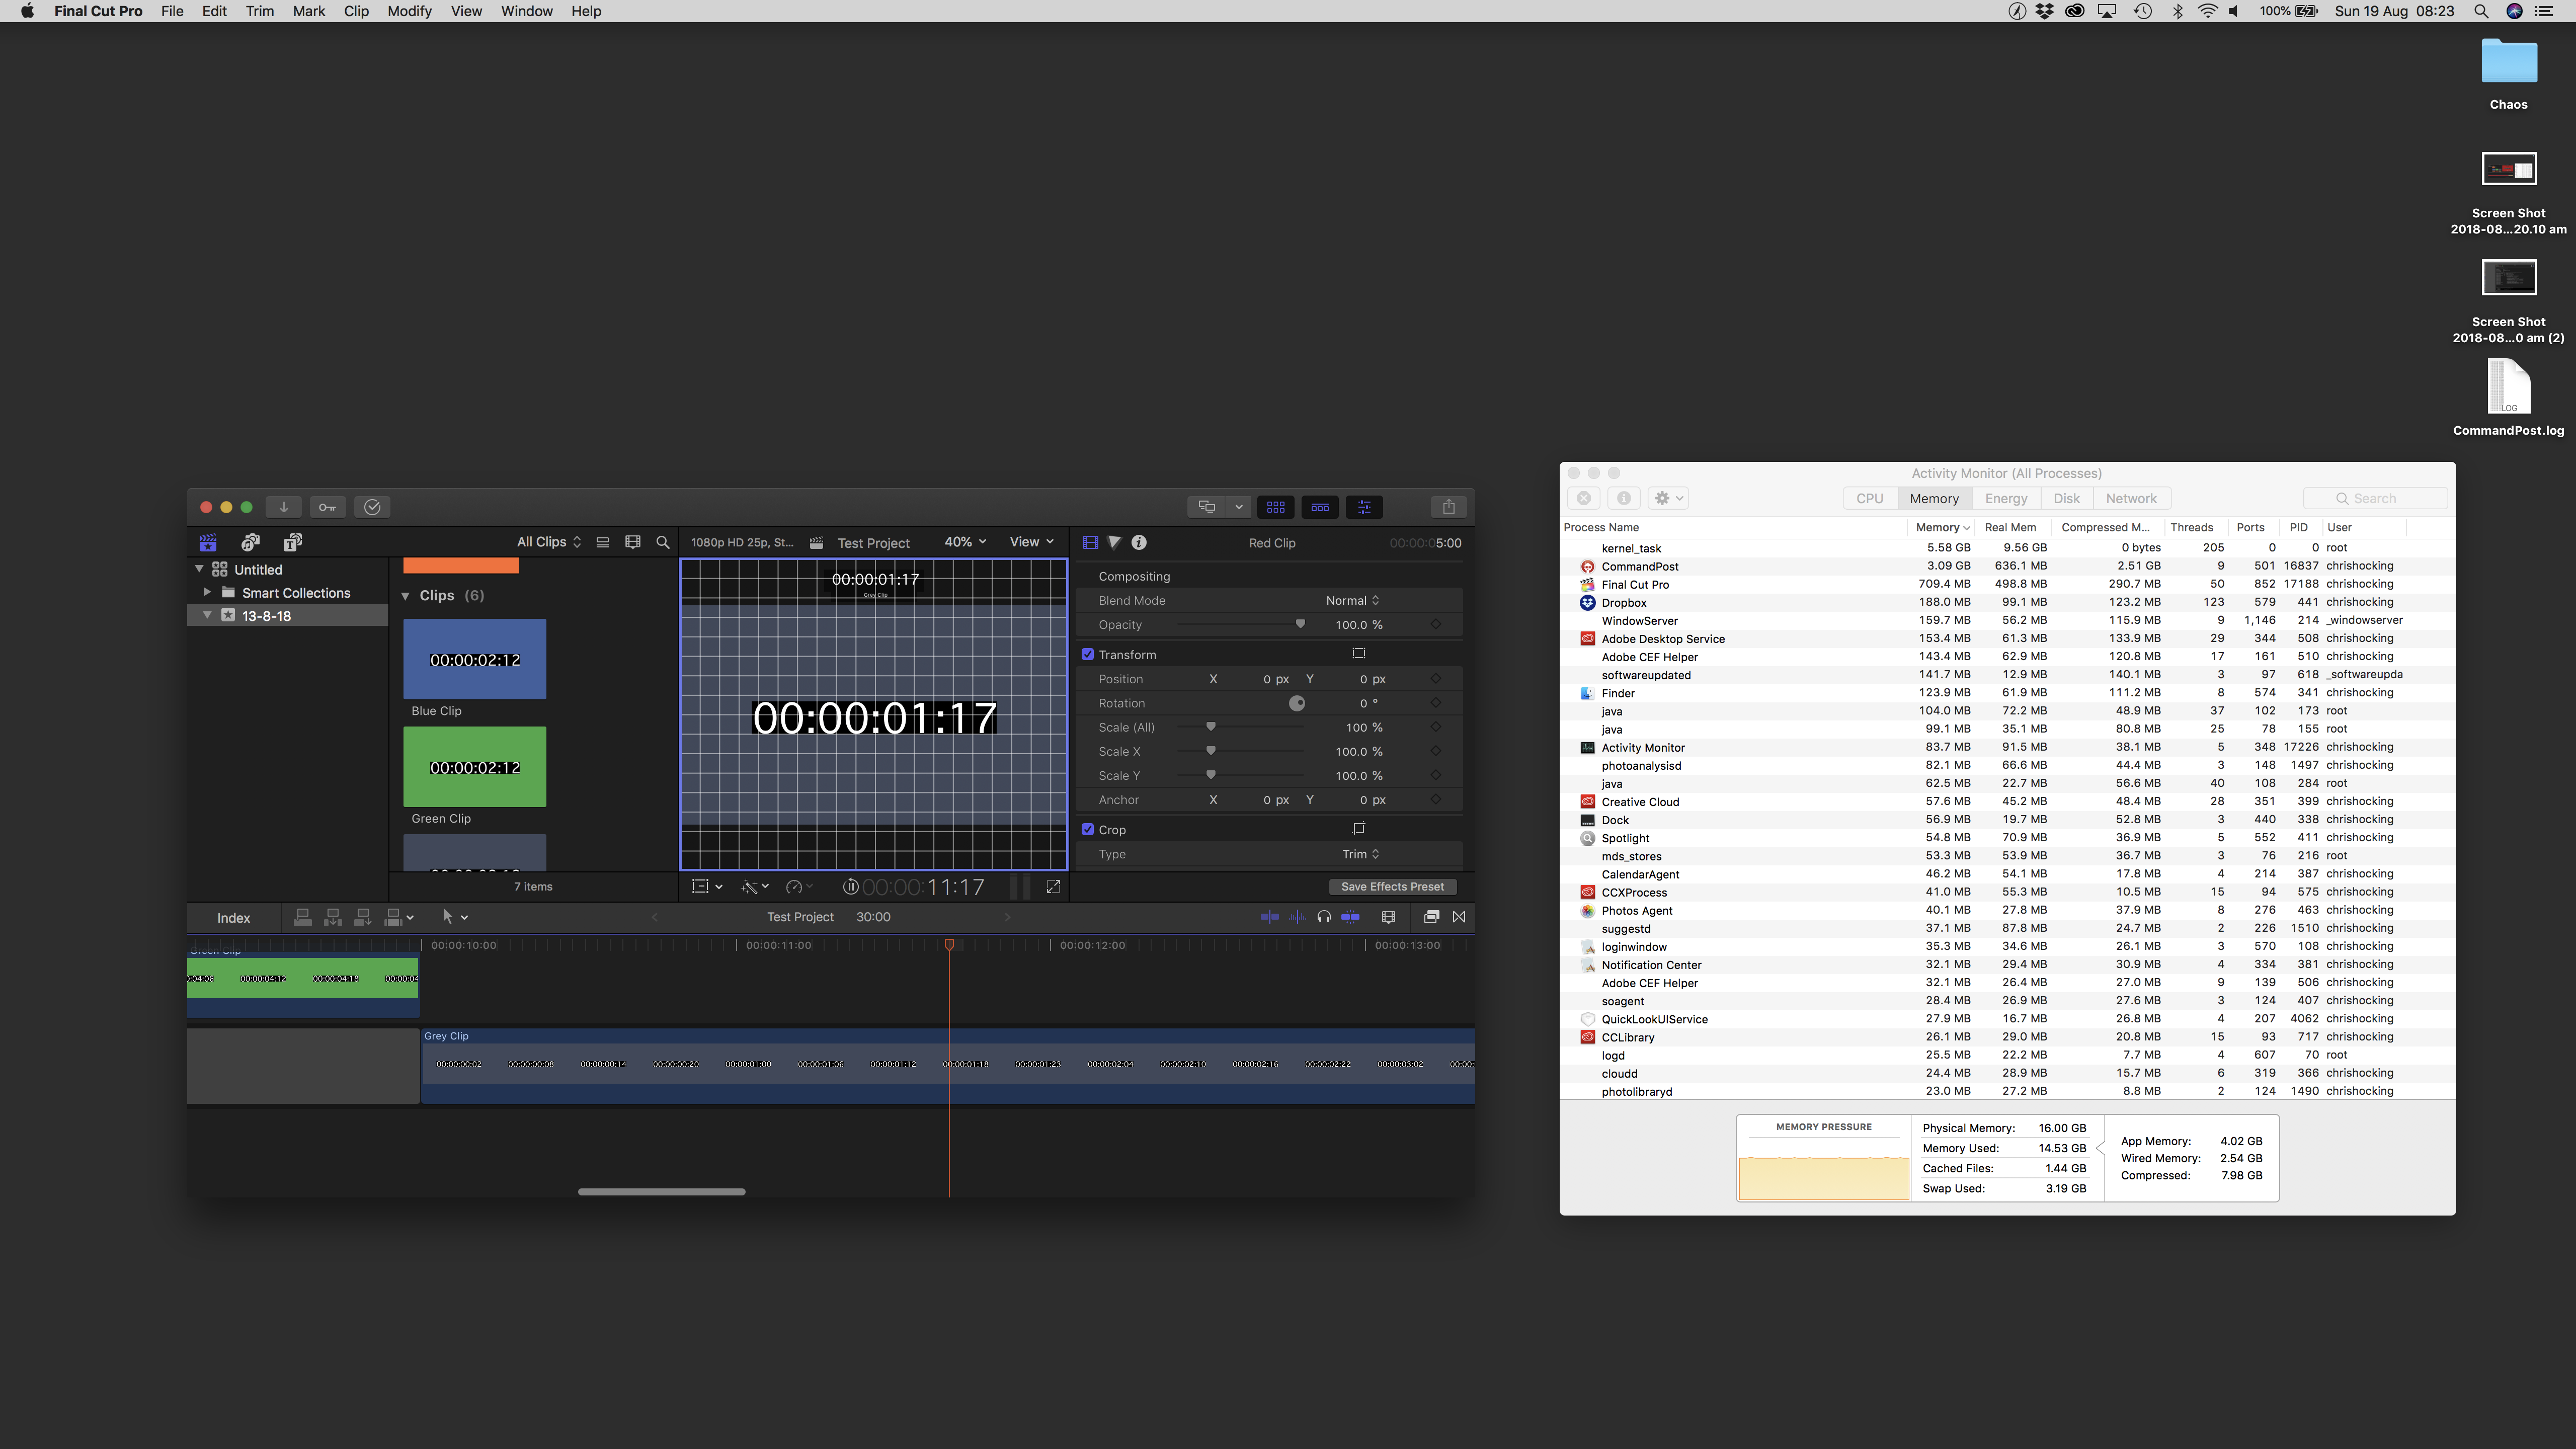Open the Keyword Editor key icon
2576x1449 pixels.
click(327, 507)
